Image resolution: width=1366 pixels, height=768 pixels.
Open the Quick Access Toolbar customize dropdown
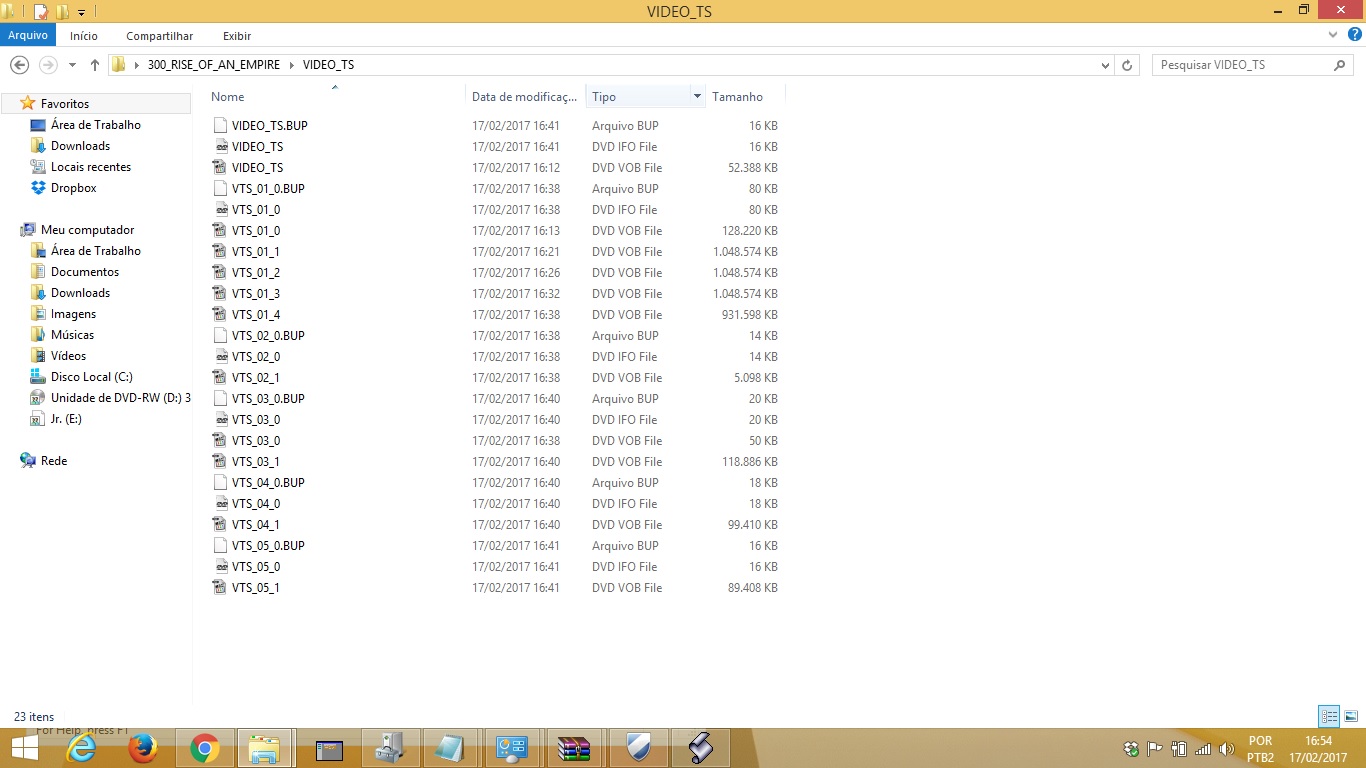pyautogui.click(x=81, y=12)
